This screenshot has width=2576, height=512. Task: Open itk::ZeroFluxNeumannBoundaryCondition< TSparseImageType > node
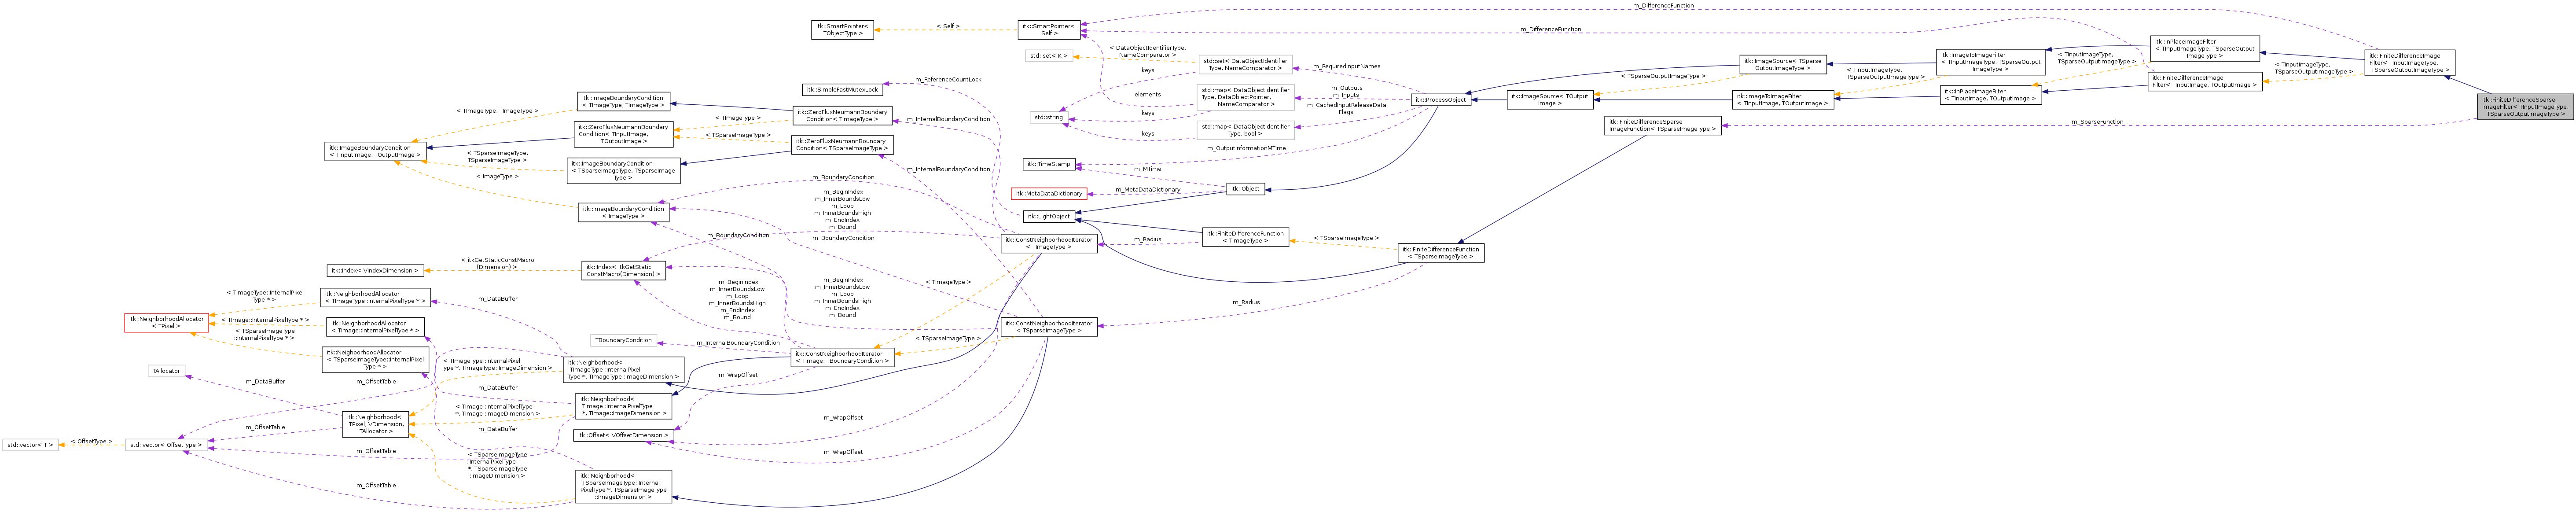click(843, 145)
